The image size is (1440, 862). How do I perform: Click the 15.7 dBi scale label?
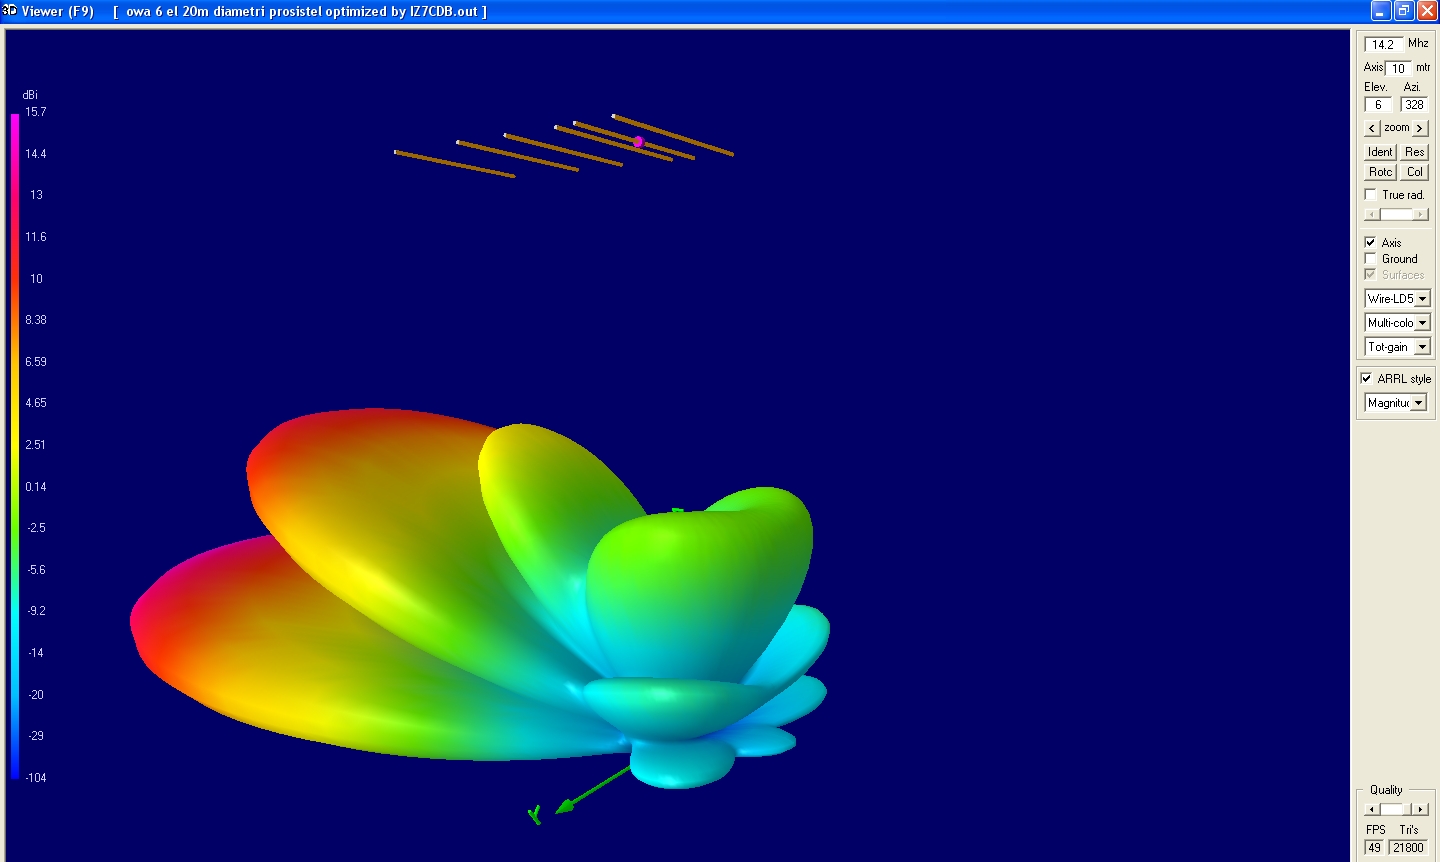(x=36, y=112)
